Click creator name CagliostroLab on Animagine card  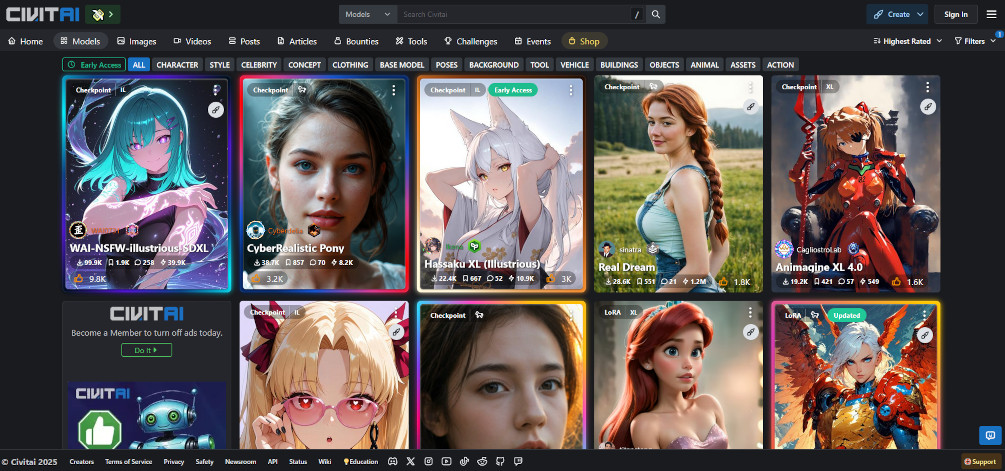pyautogui.click(x=820, y=249)
